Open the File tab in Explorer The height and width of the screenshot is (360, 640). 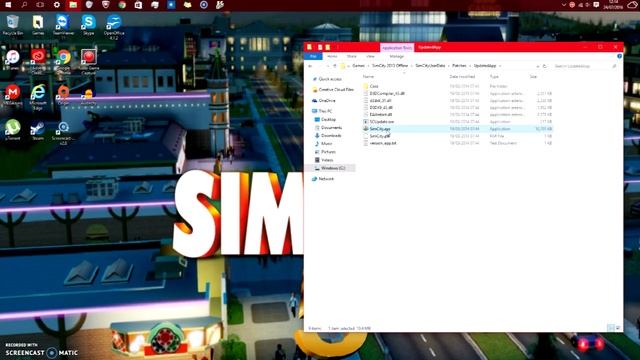pyautogui.click(x=313, y=56)
